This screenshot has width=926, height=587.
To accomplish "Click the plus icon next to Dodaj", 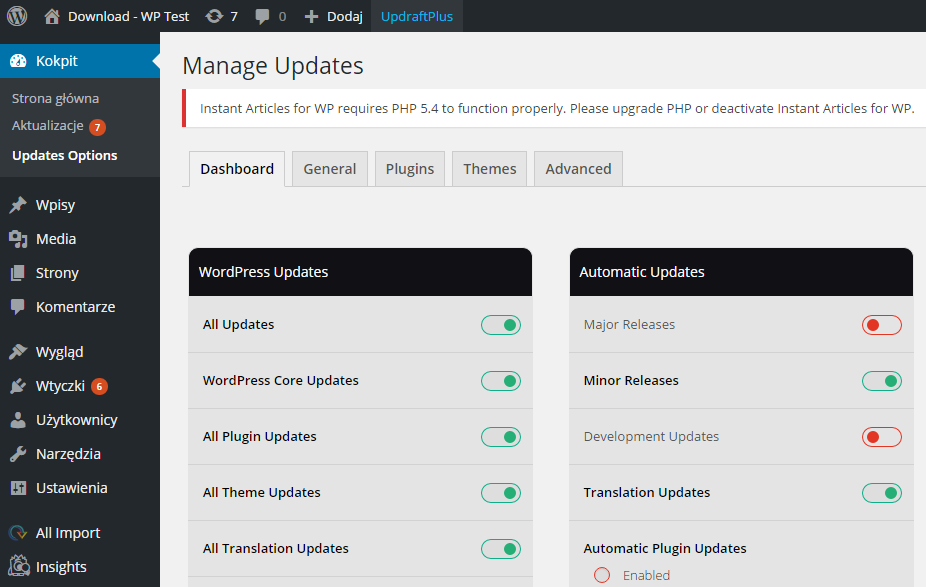I will coord(311,17).
